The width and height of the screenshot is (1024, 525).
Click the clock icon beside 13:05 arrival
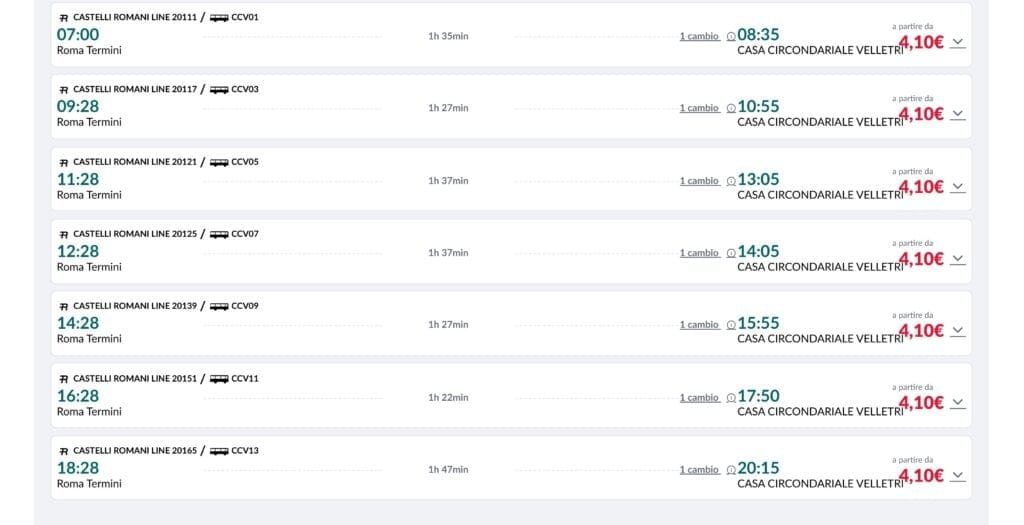coord(731,181)
